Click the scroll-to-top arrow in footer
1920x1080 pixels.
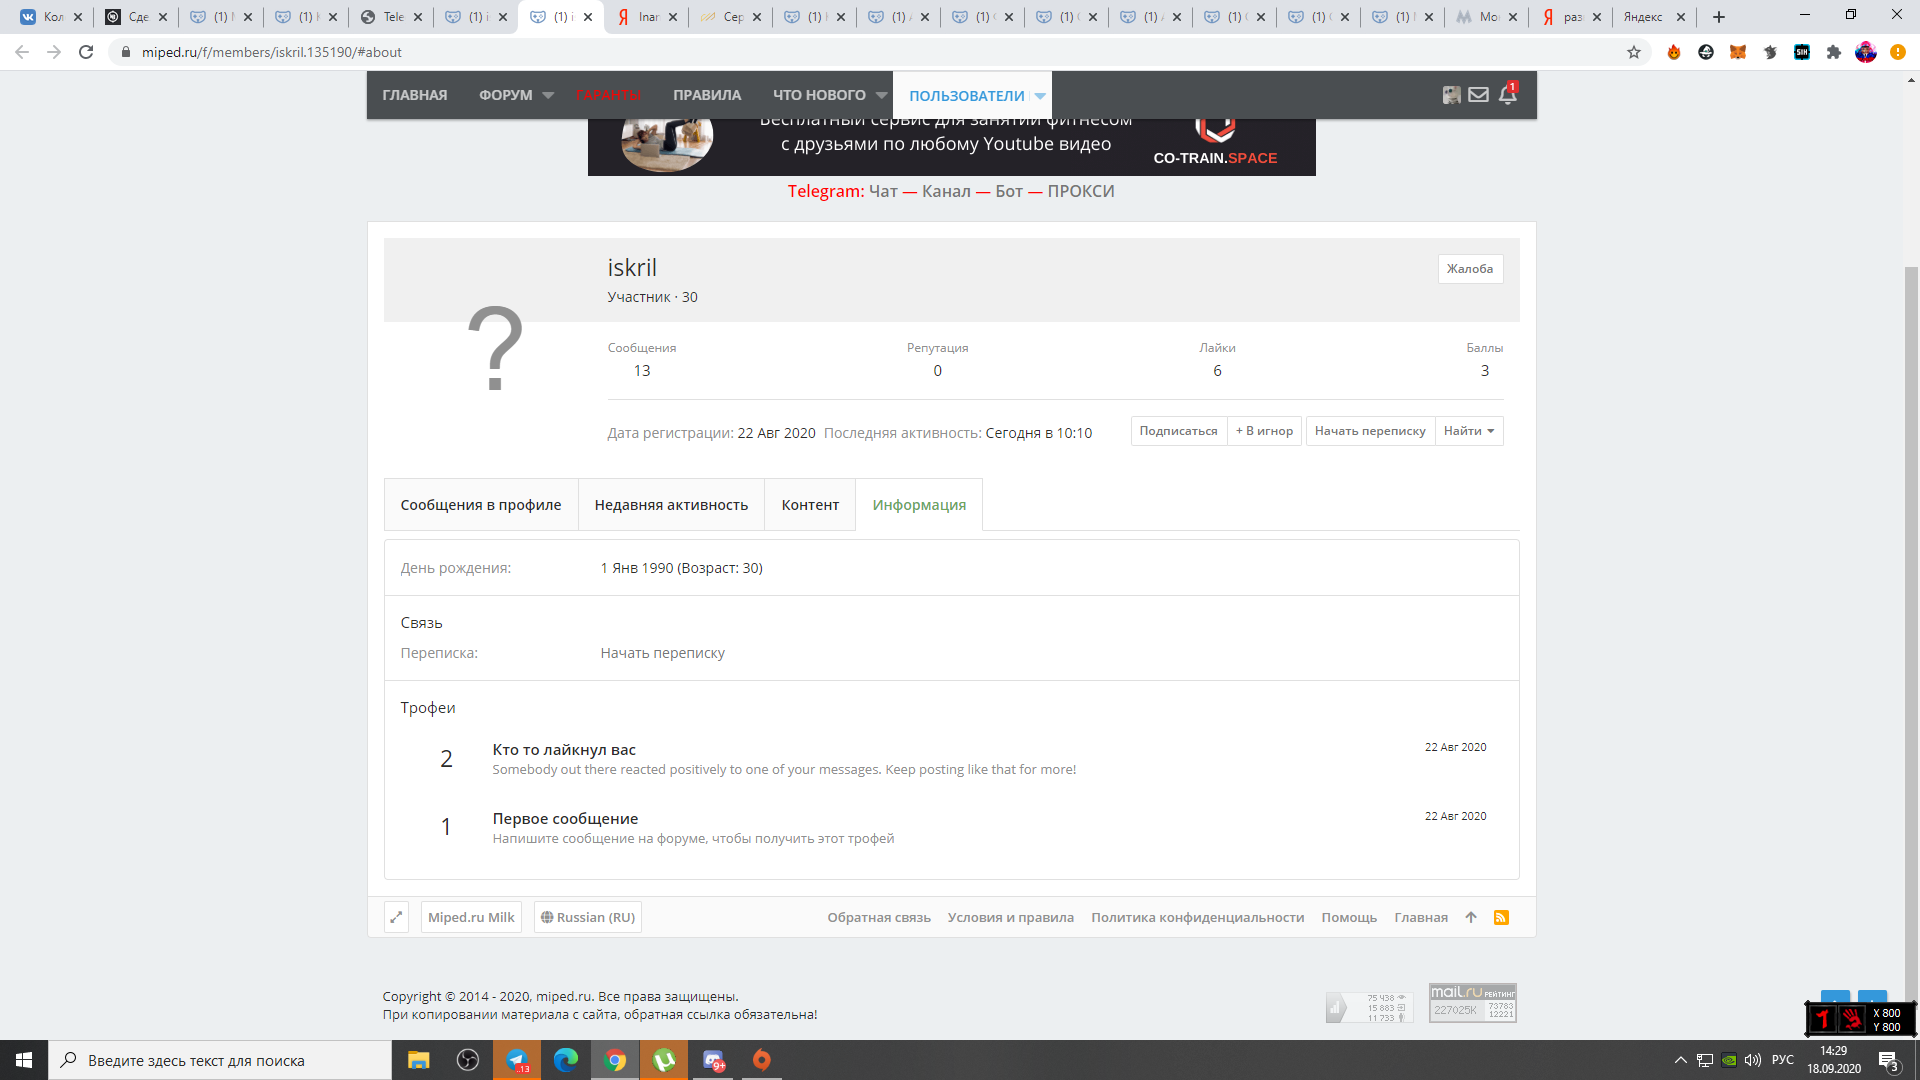[1471, 917]
